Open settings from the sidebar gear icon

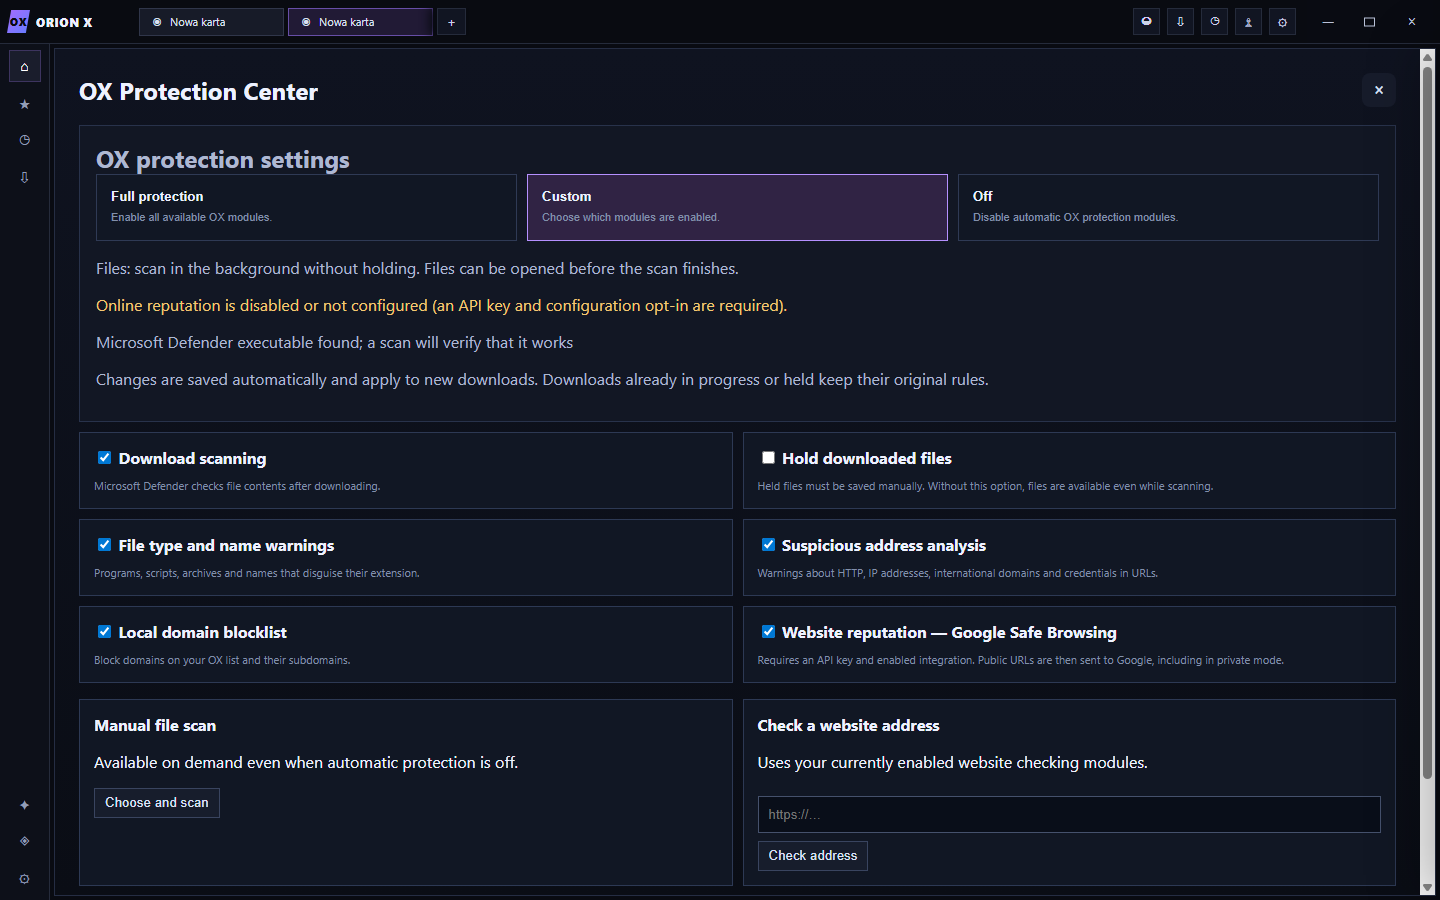pyautogui.click(x=25, y=879)
